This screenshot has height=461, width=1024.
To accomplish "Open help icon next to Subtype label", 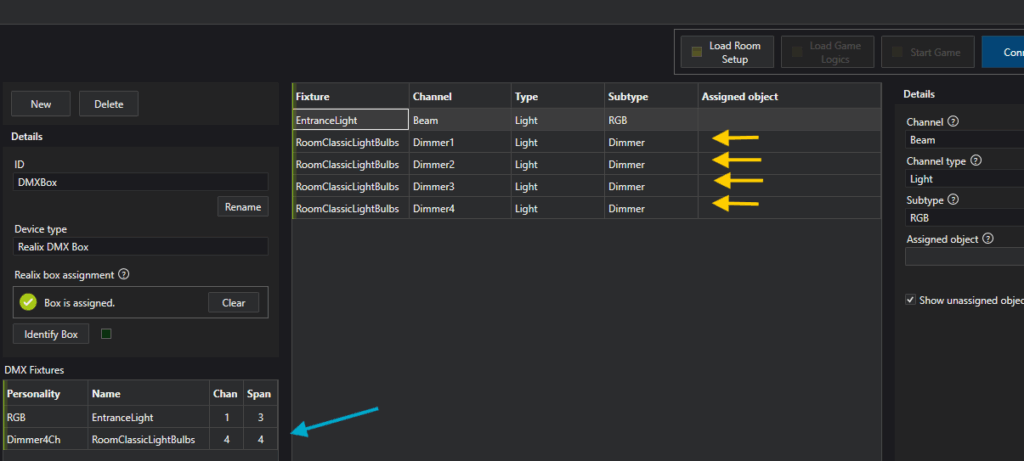I will (953, 200).
